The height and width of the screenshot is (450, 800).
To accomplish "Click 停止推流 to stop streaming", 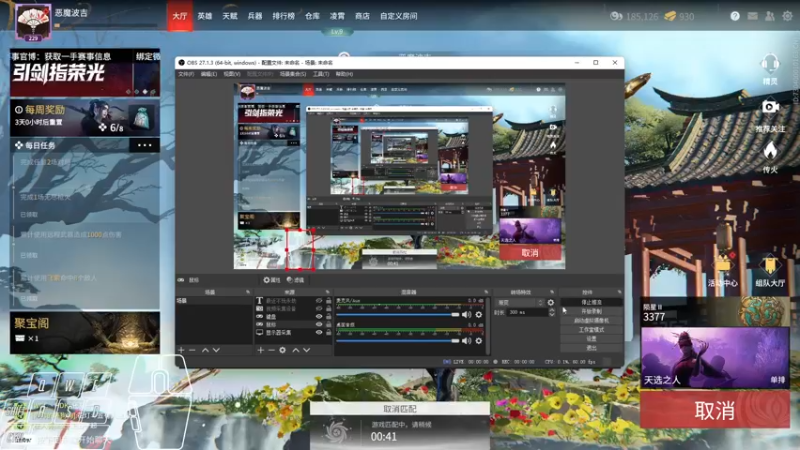I will (x=591, y=302).
